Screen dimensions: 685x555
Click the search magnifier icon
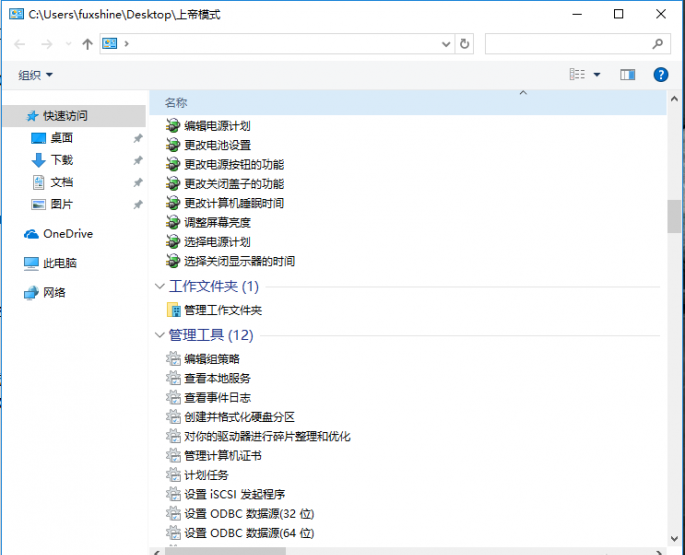pos(658,44)
